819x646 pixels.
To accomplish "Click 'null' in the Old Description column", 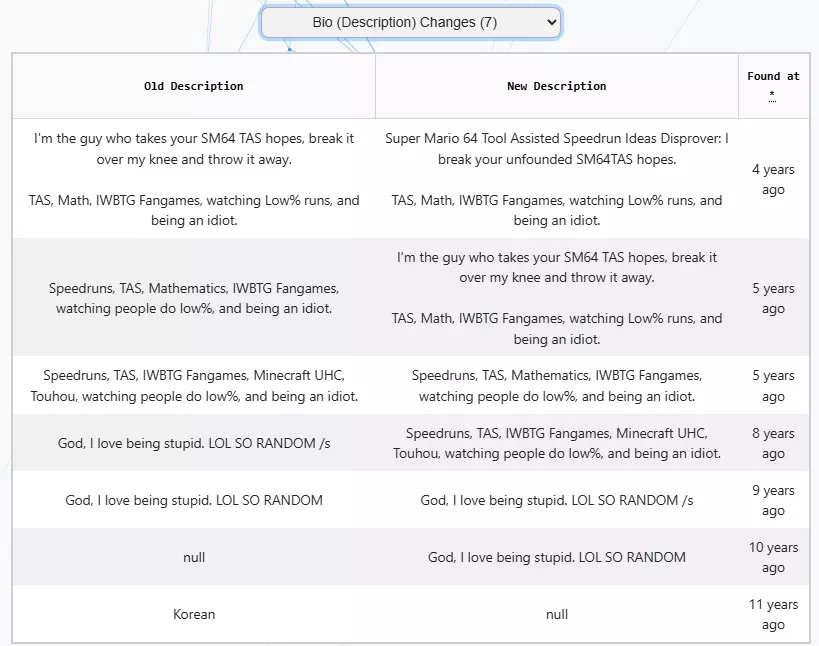I will [194, 557].
